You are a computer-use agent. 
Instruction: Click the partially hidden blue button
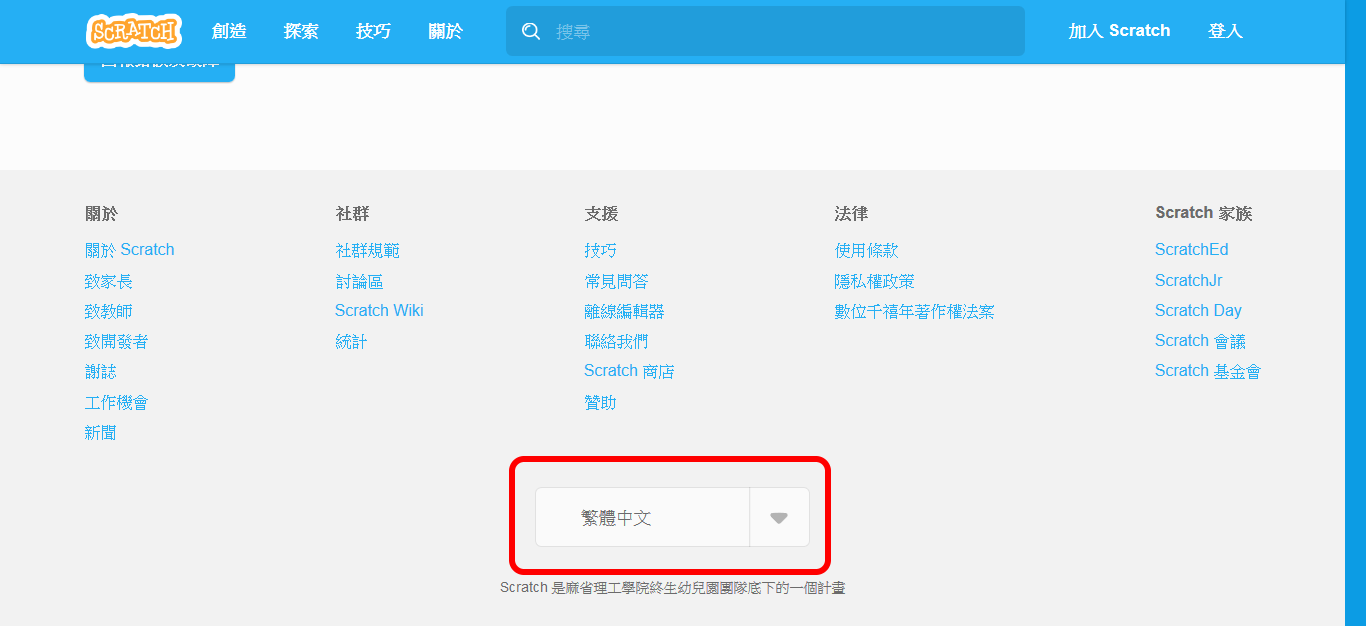point(159,72)
